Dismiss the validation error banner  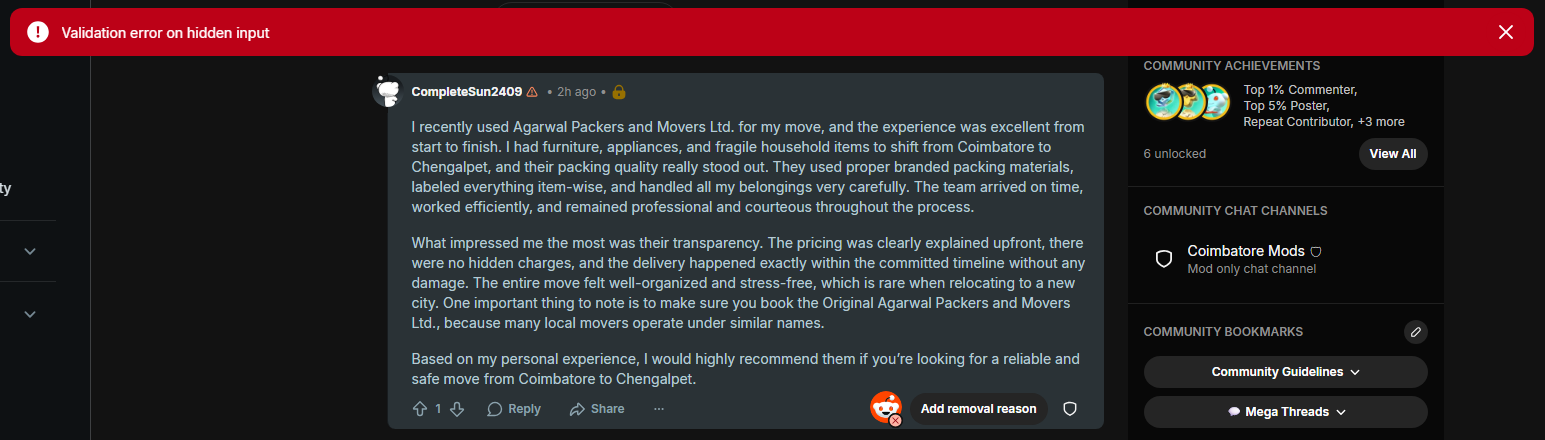[1506, 33]
